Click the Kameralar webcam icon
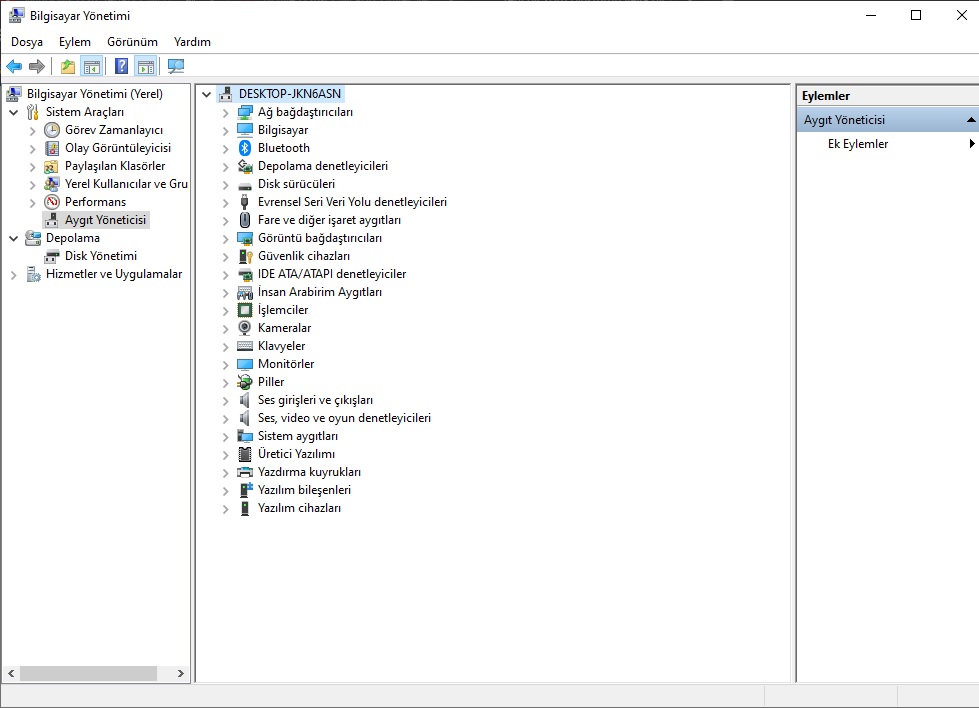The height and width of the screenshot is (708, 979). point(245,328)
